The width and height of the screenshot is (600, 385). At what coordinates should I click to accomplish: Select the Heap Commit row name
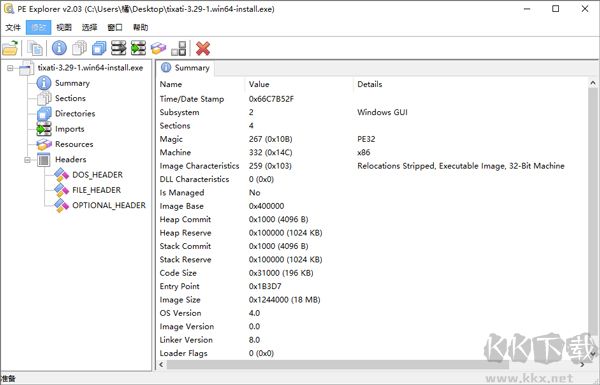[185, 220]
